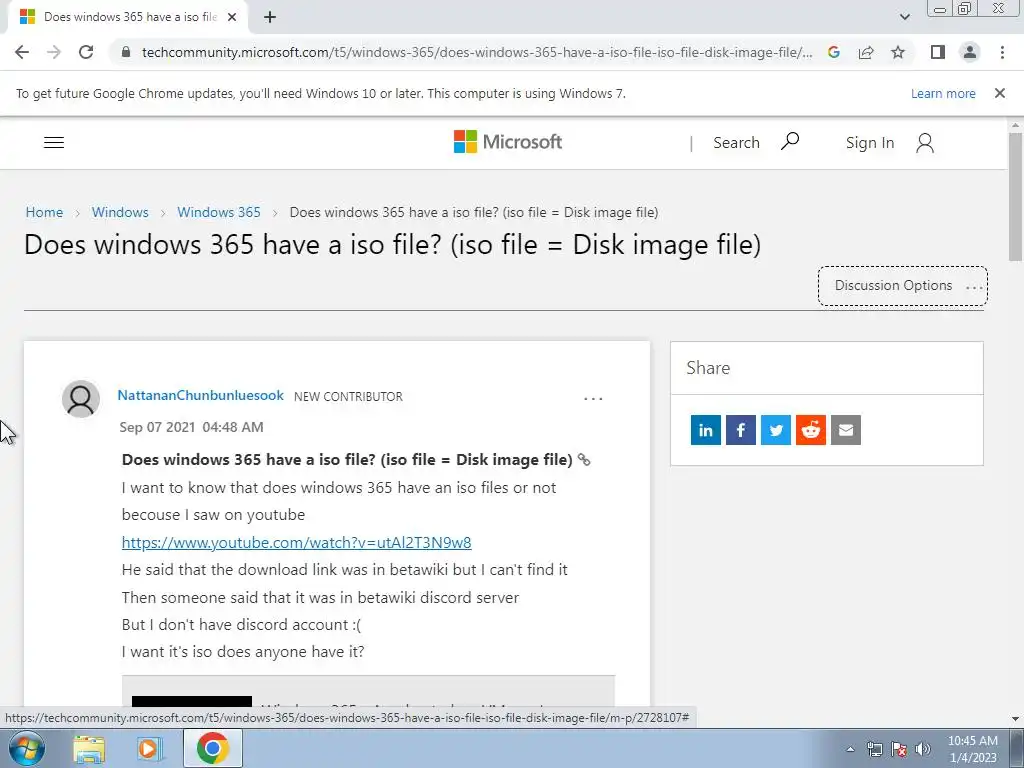Click the Microsoft logo
This screenshot has width=1024, height=768.
pos(507,142)
